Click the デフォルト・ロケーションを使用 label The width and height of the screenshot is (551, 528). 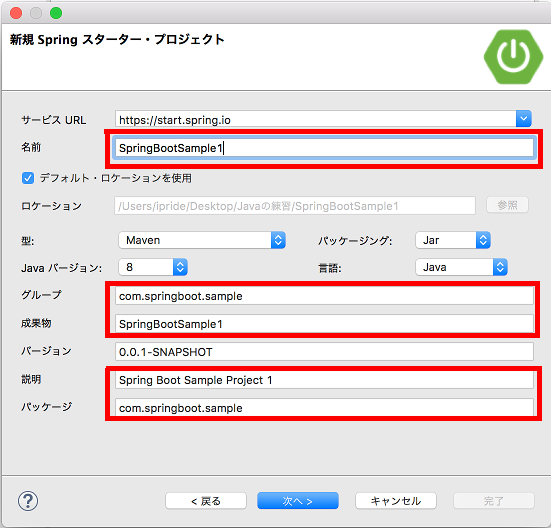click(x=116, y=178)
